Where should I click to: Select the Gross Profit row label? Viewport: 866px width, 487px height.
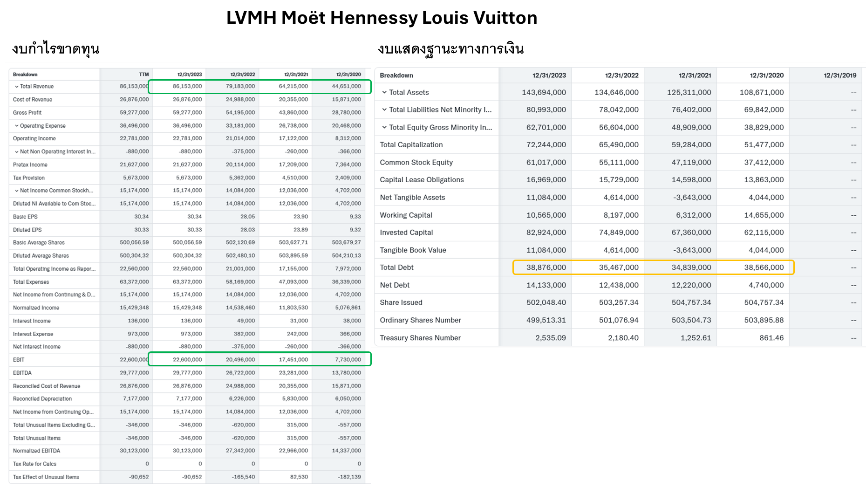pyautogui.click(x=27, y=113)
